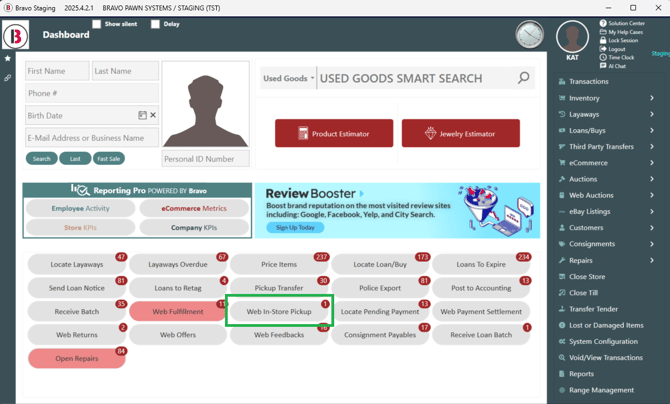Viewport: 670px width, 404px height.
Task: Click the Close Store icon
Action: tap(562, 277)
